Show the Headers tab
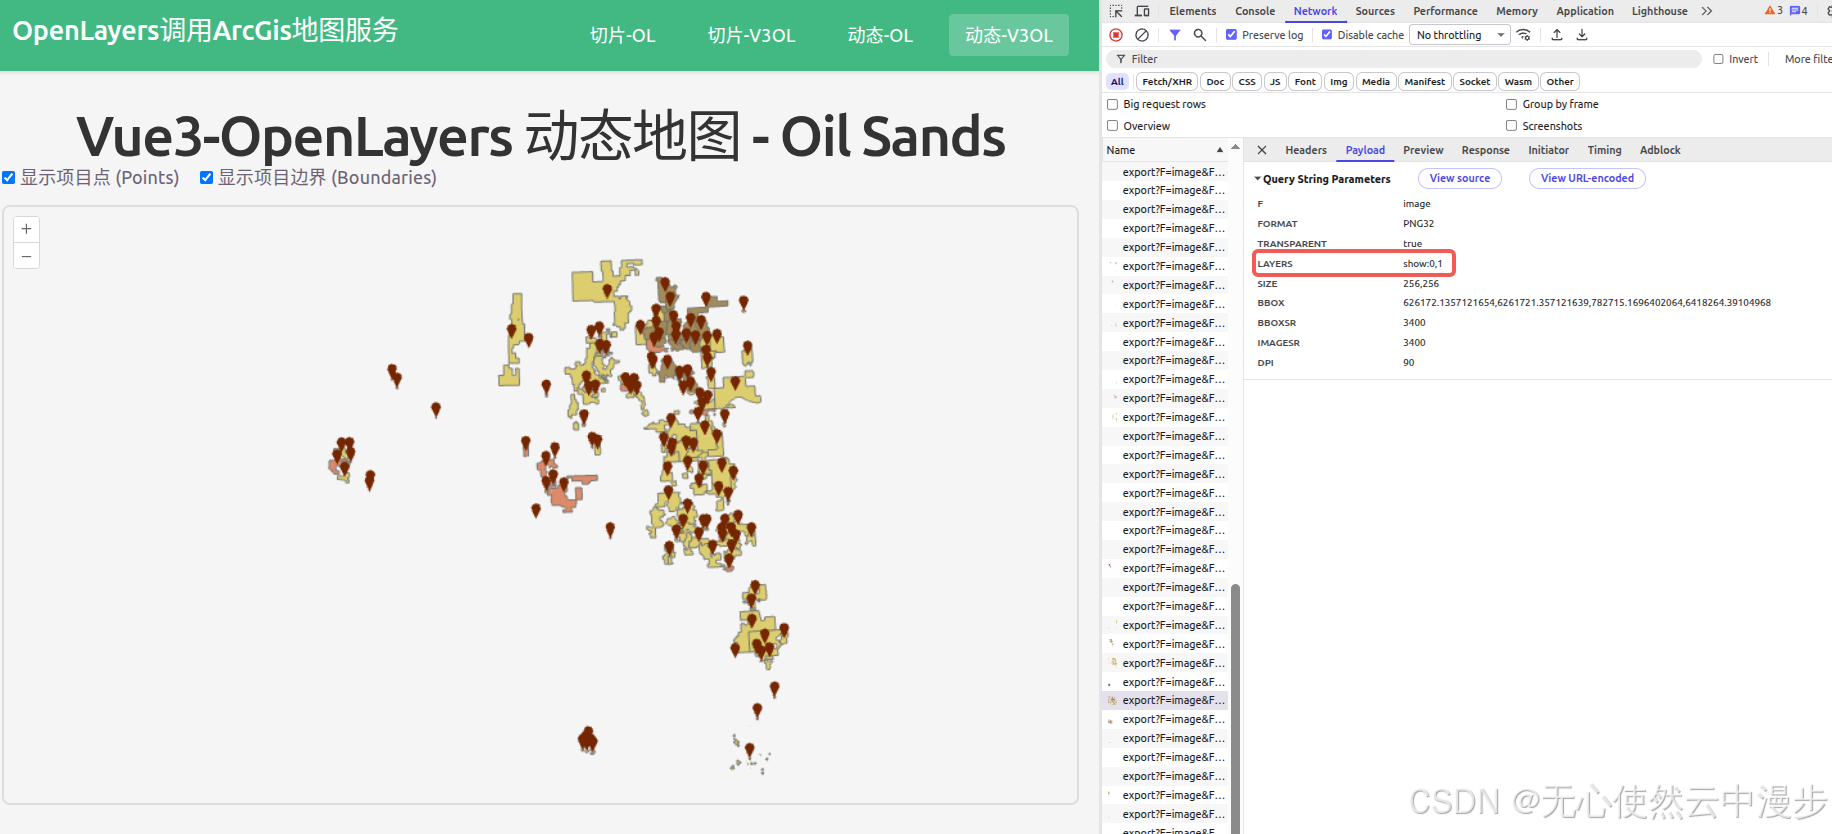1832x834 pixels. [1306, 150]
